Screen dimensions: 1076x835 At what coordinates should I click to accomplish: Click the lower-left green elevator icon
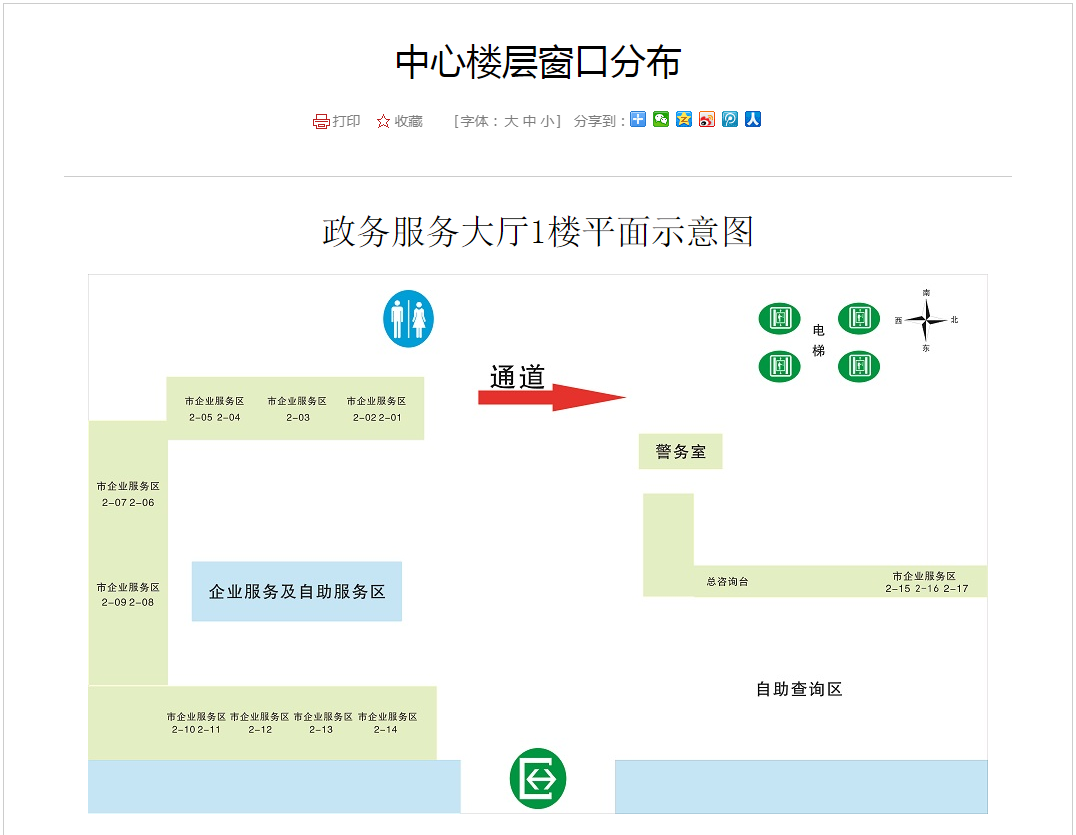coord(780,366)
